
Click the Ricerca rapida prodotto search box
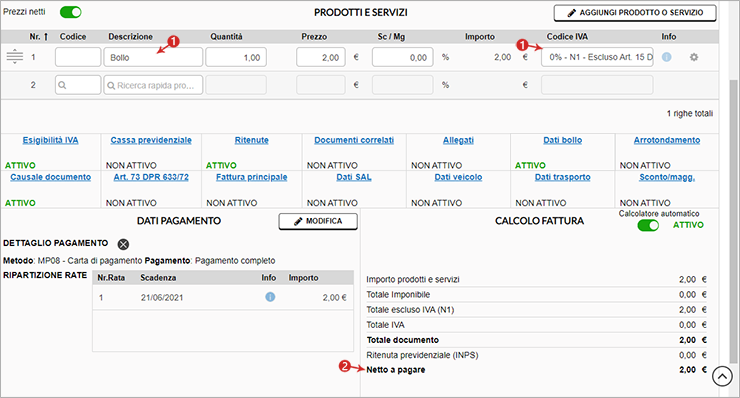pyautogui.click(x=153, y=85)
